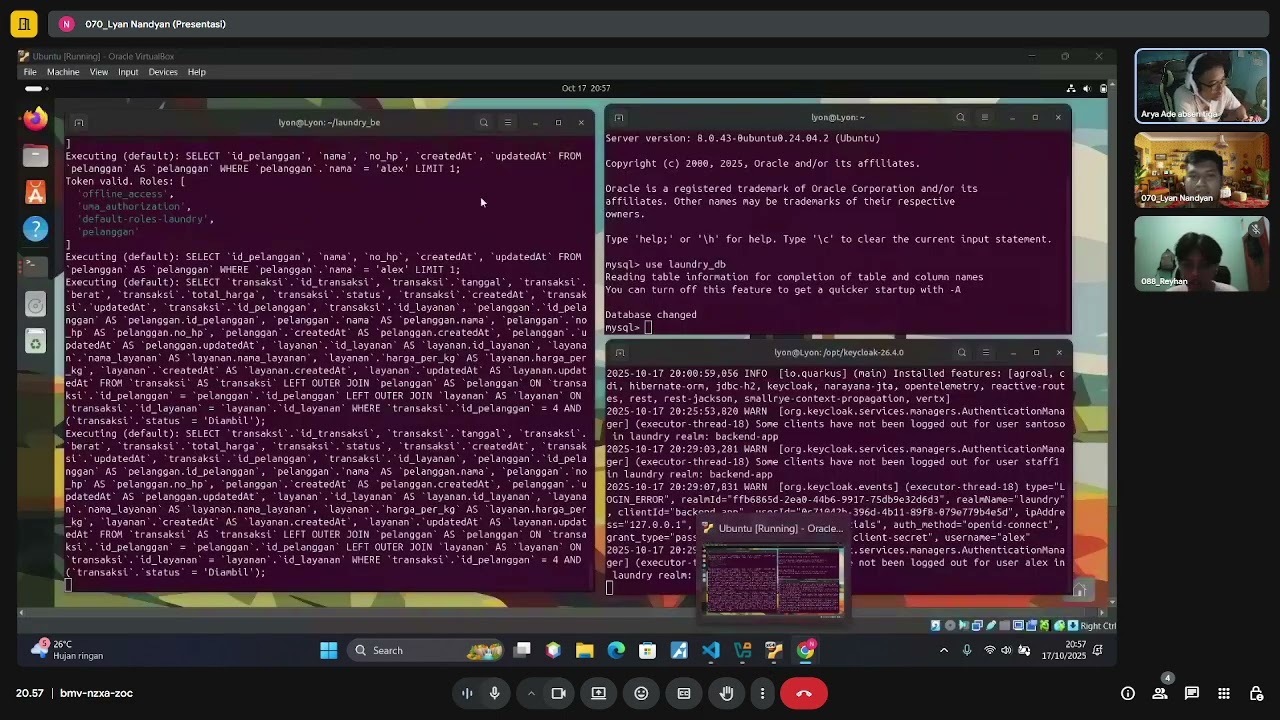Image resolution: width=1280 pixels, height=720 pixels.
Task: Turn on captions in the Meet bar
Action: pyautogui.click(x=684, y=693)
